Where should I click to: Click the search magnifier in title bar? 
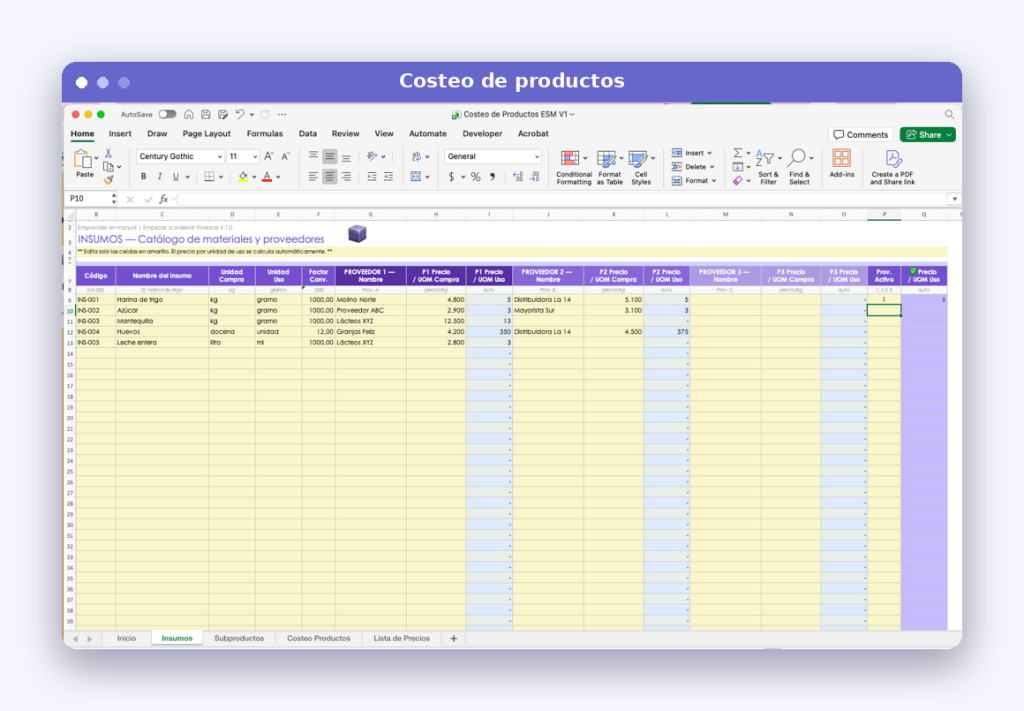click(x=949, y=114)
